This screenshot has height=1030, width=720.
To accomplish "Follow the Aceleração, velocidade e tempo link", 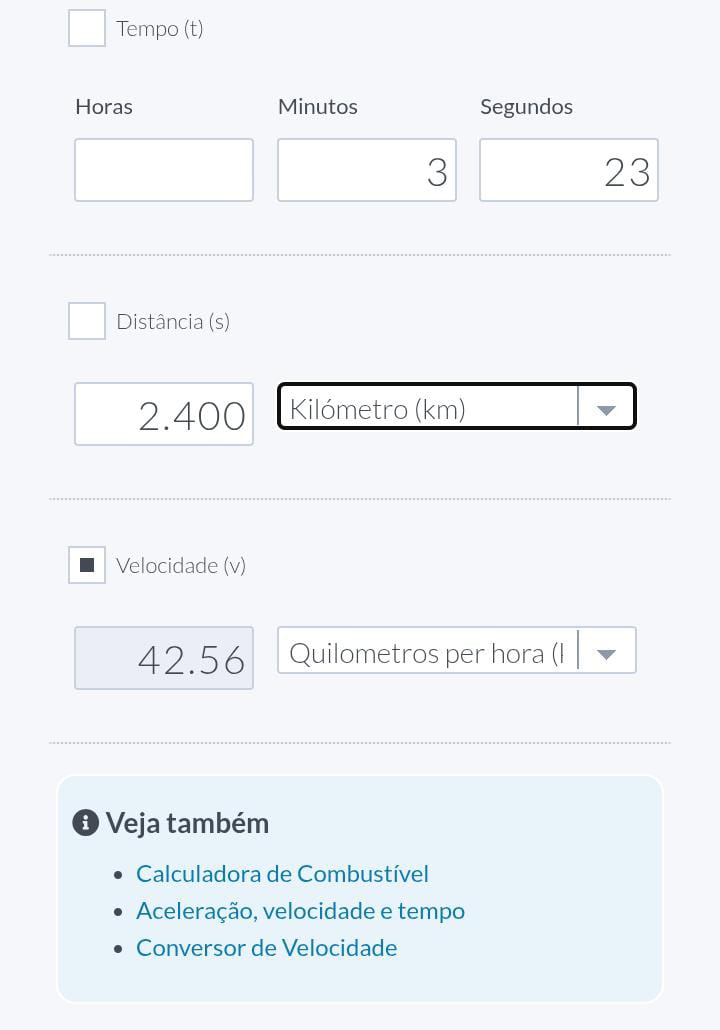I will tap(300, 911).
